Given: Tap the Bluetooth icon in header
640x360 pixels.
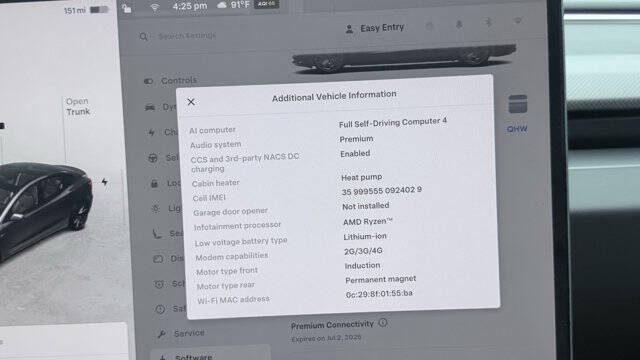Looking at the screenshot, I should coord(489,23).
